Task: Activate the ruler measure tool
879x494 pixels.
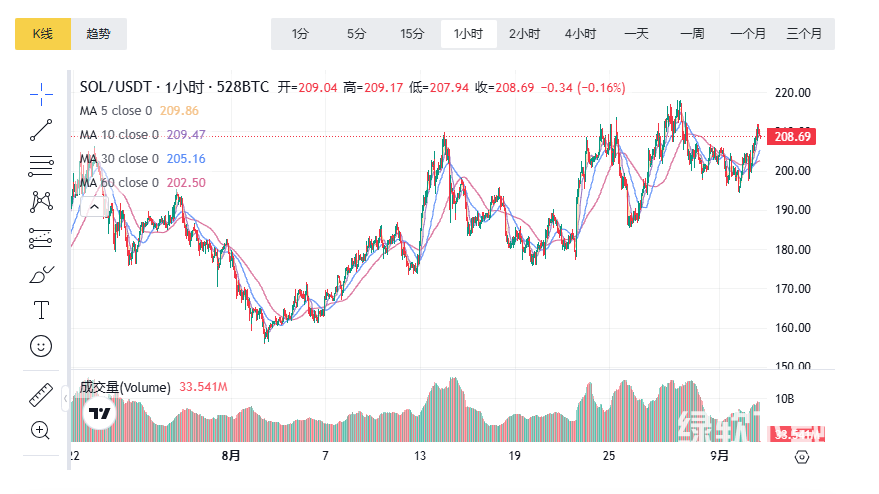Action: (41, 395)
